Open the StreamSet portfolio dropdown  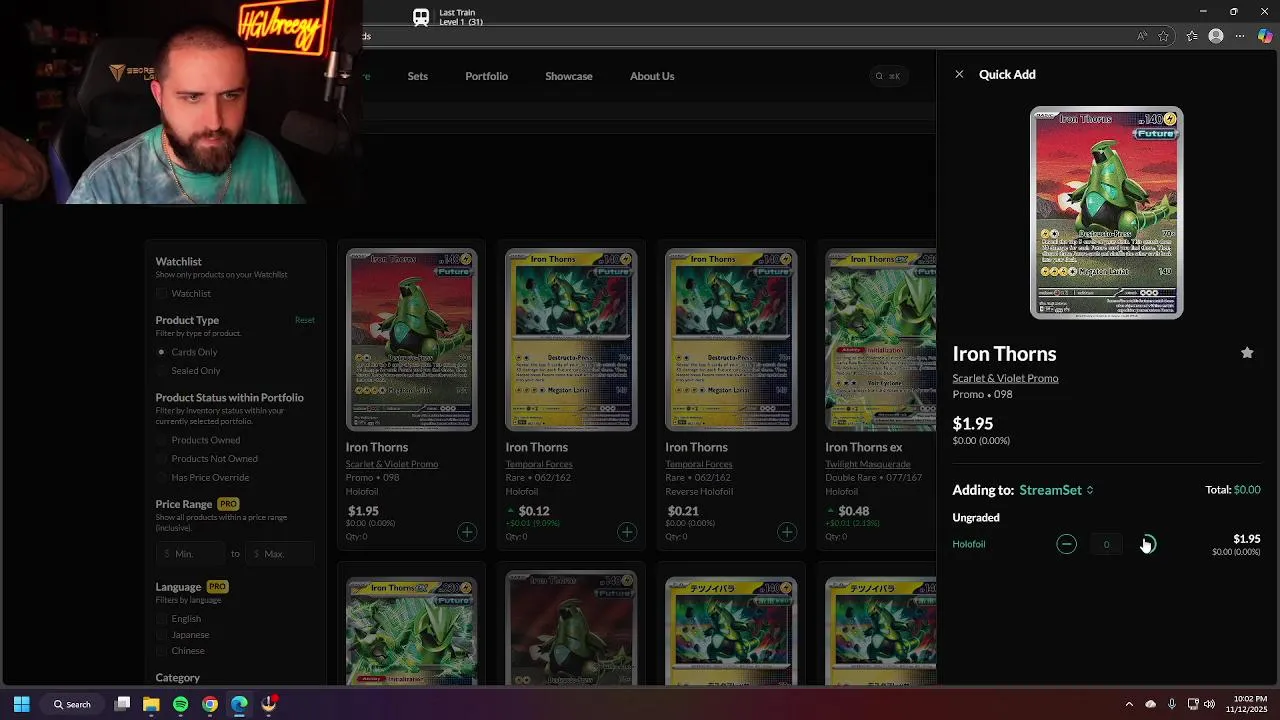pos(1056,490)
